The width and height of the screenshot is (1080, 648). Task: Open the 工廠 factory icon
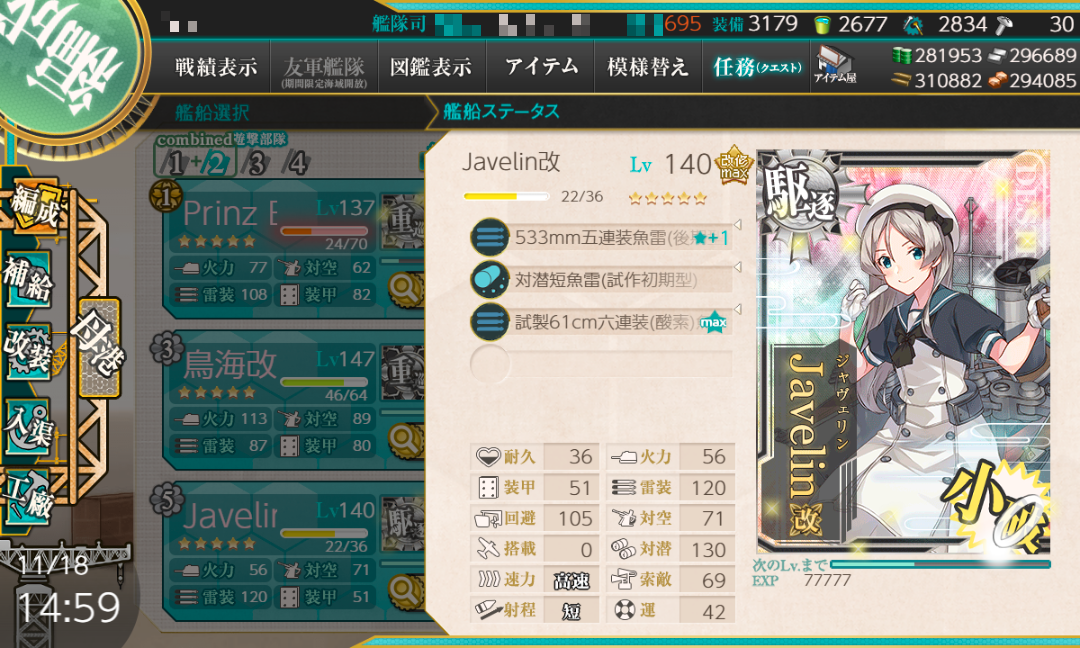[29, 499]
